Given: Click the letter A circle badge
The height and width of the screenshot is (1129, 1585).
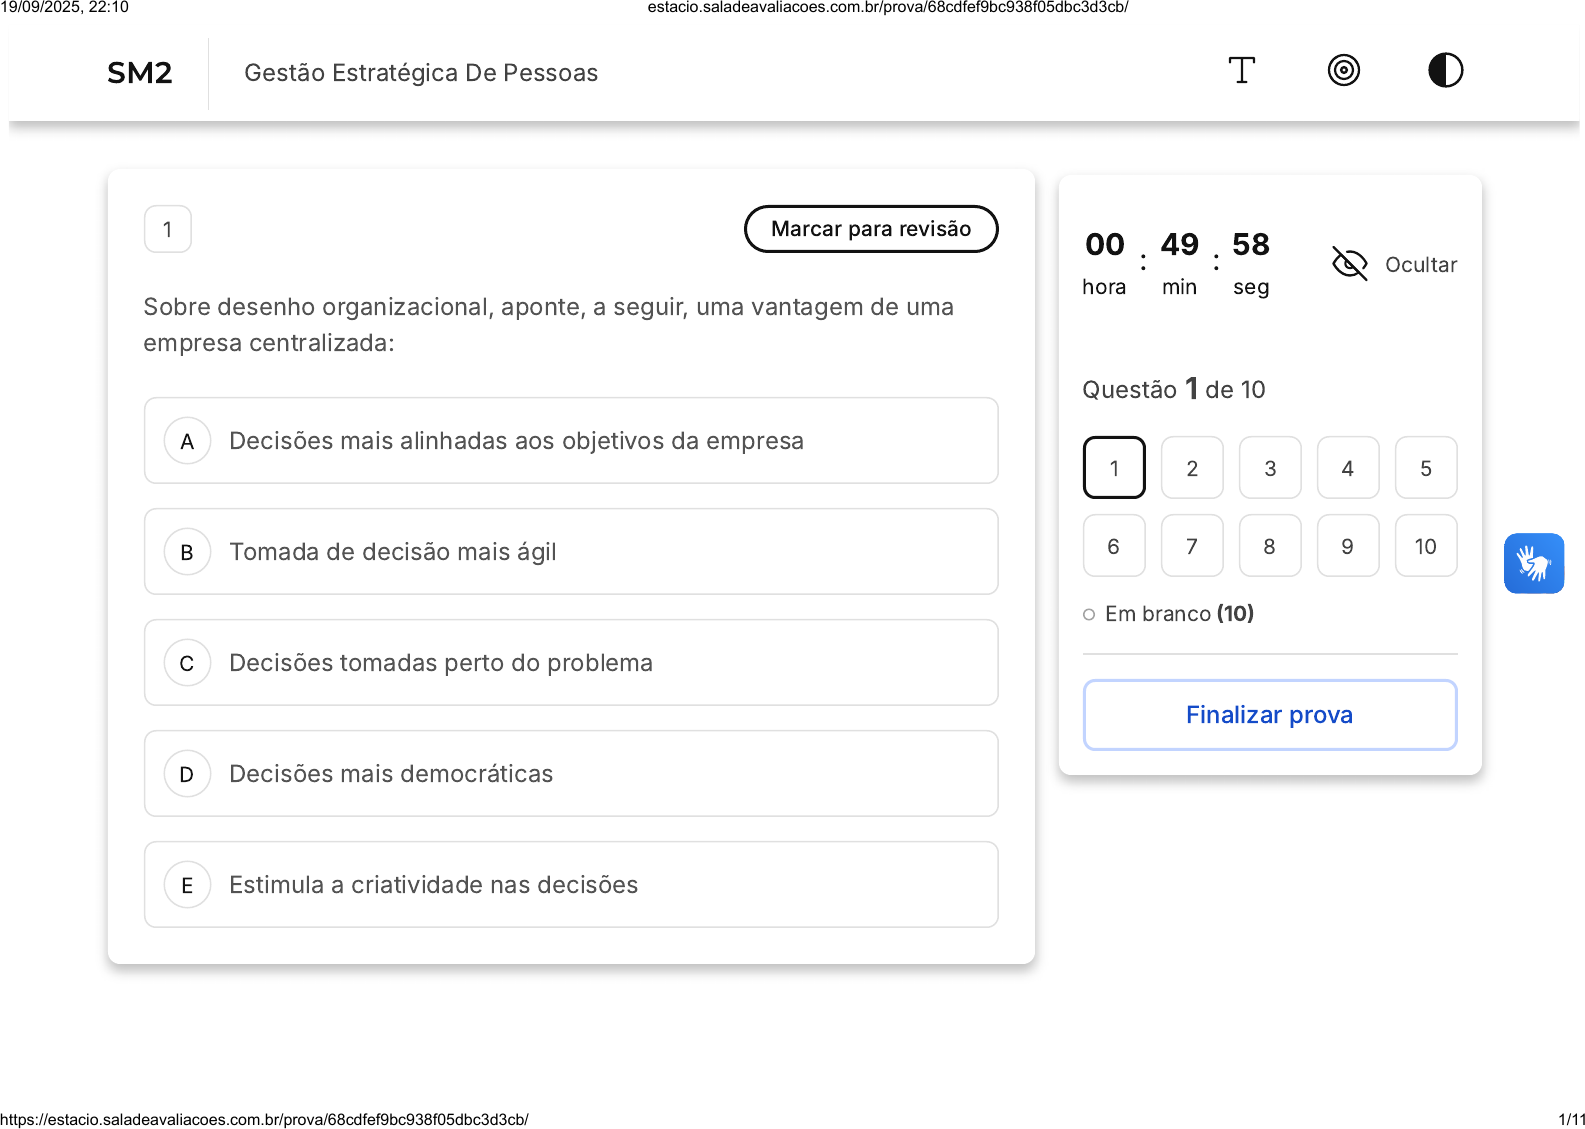Looking at the screenshot, I should click(187, 442).
